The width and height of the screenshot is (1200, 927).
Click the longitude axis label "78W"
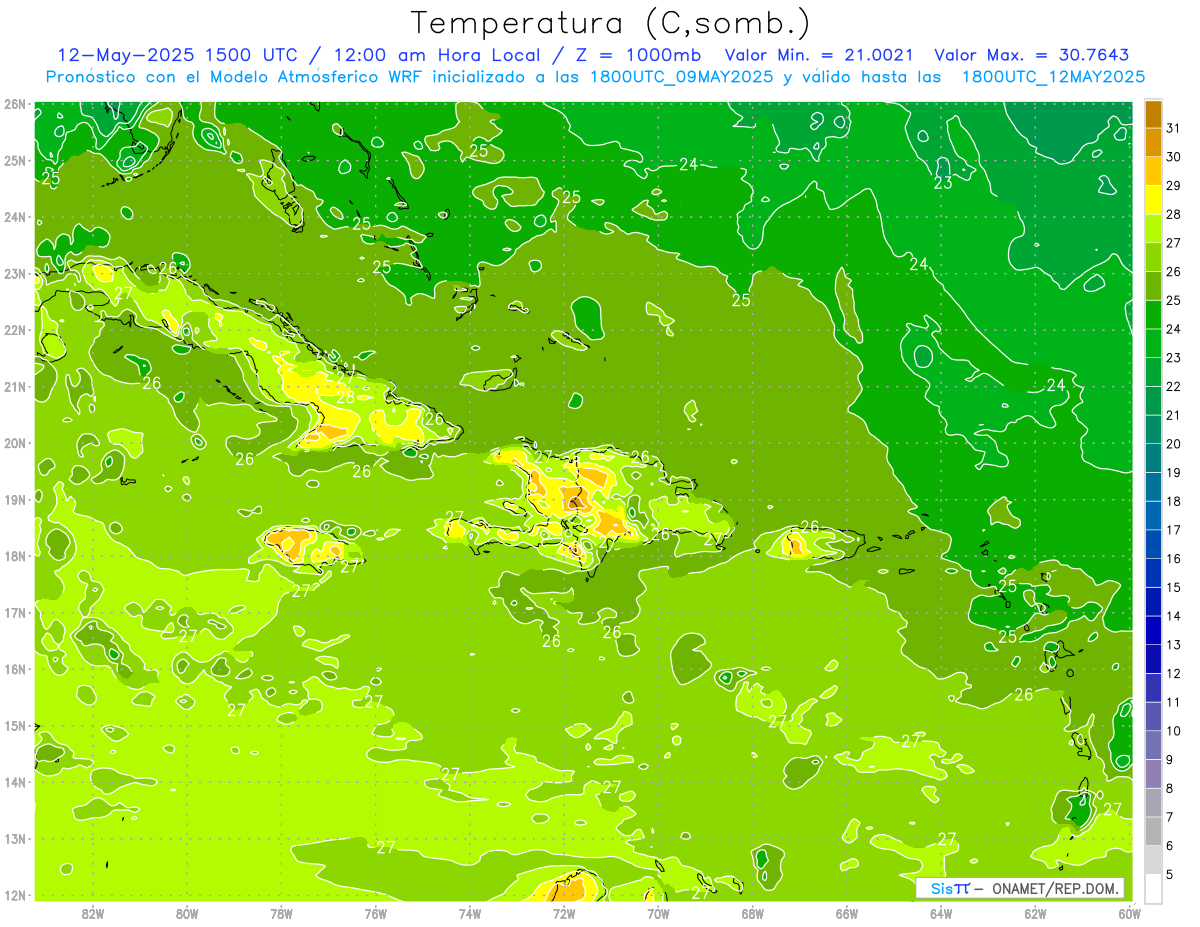point(281,914)
